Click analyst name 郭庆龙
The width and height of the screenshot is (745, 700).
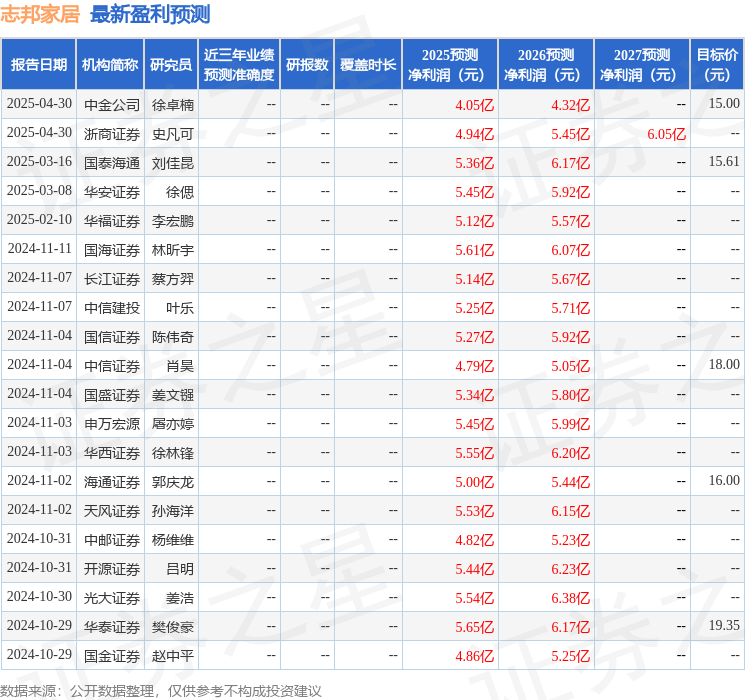172,482
